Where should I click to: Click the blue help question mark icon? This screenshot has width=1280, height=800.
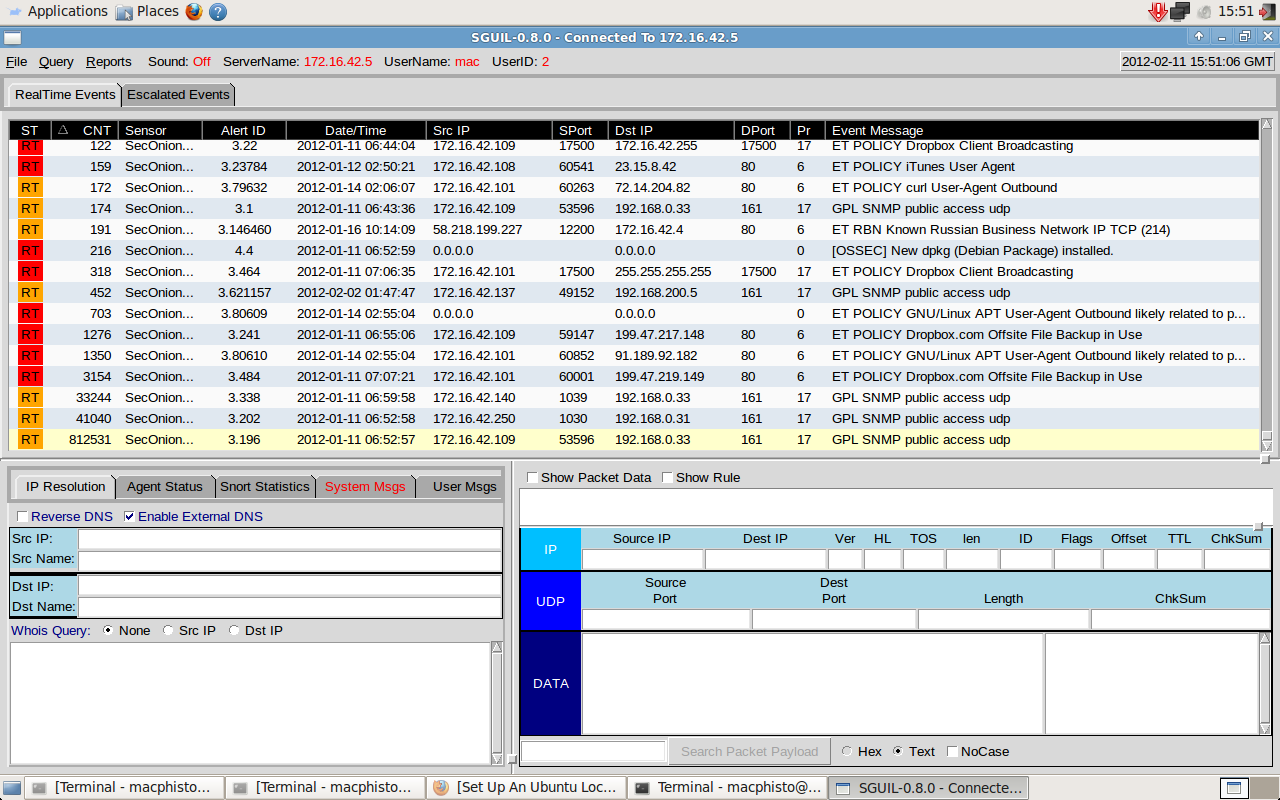tap(218, 12)
